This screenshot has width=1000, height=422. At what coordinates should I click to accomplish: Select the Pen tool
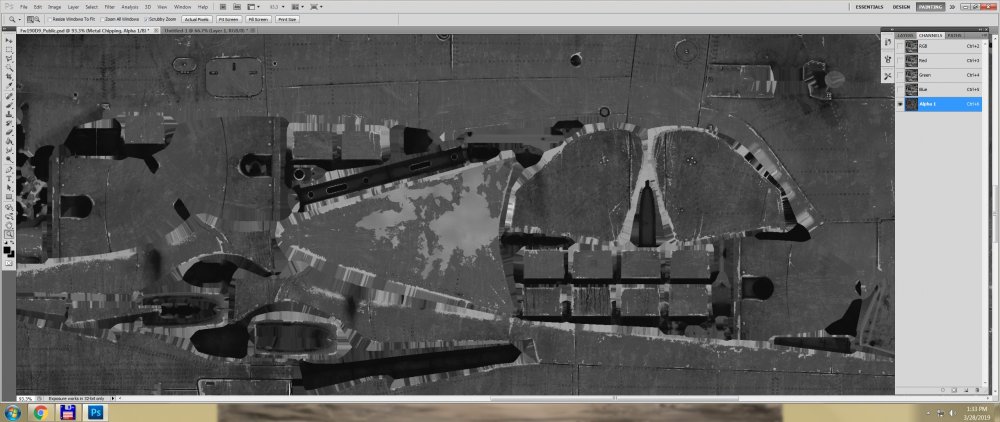point(10,169)
